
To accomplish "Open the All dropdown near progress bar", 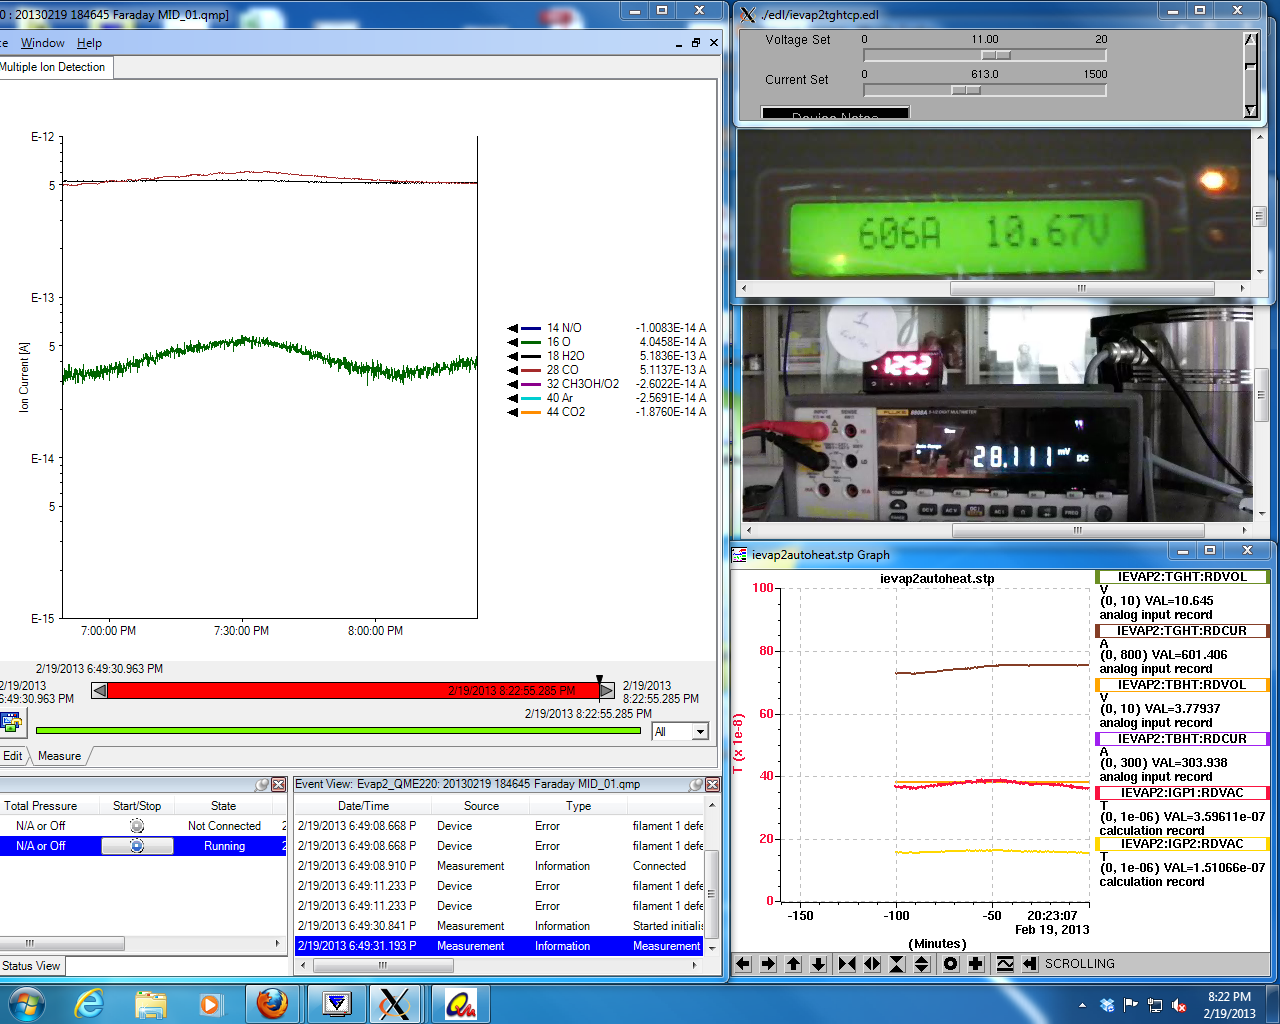I will (700, 732).
